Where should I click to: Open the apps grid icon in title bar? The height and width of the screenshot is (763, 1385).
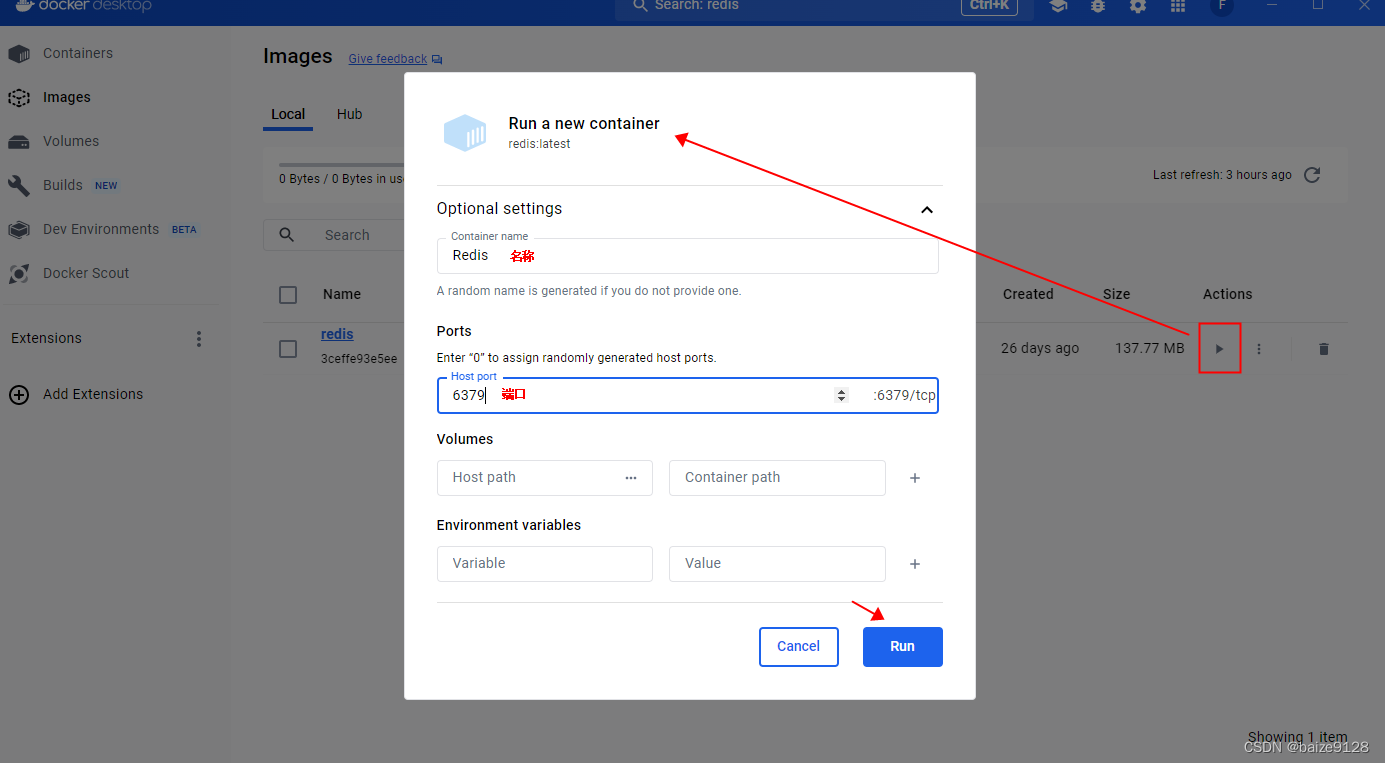pos(1178,6)
